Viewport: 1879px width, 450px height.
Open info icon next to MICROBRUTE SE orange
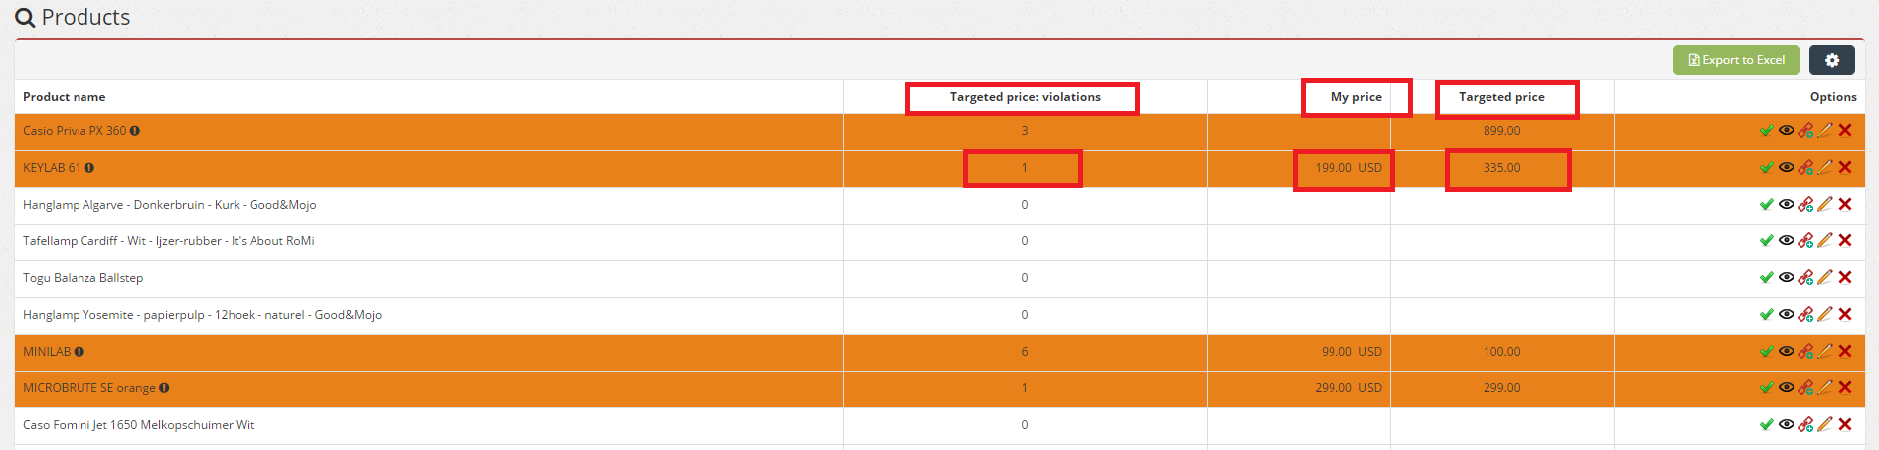click(164, 388)
